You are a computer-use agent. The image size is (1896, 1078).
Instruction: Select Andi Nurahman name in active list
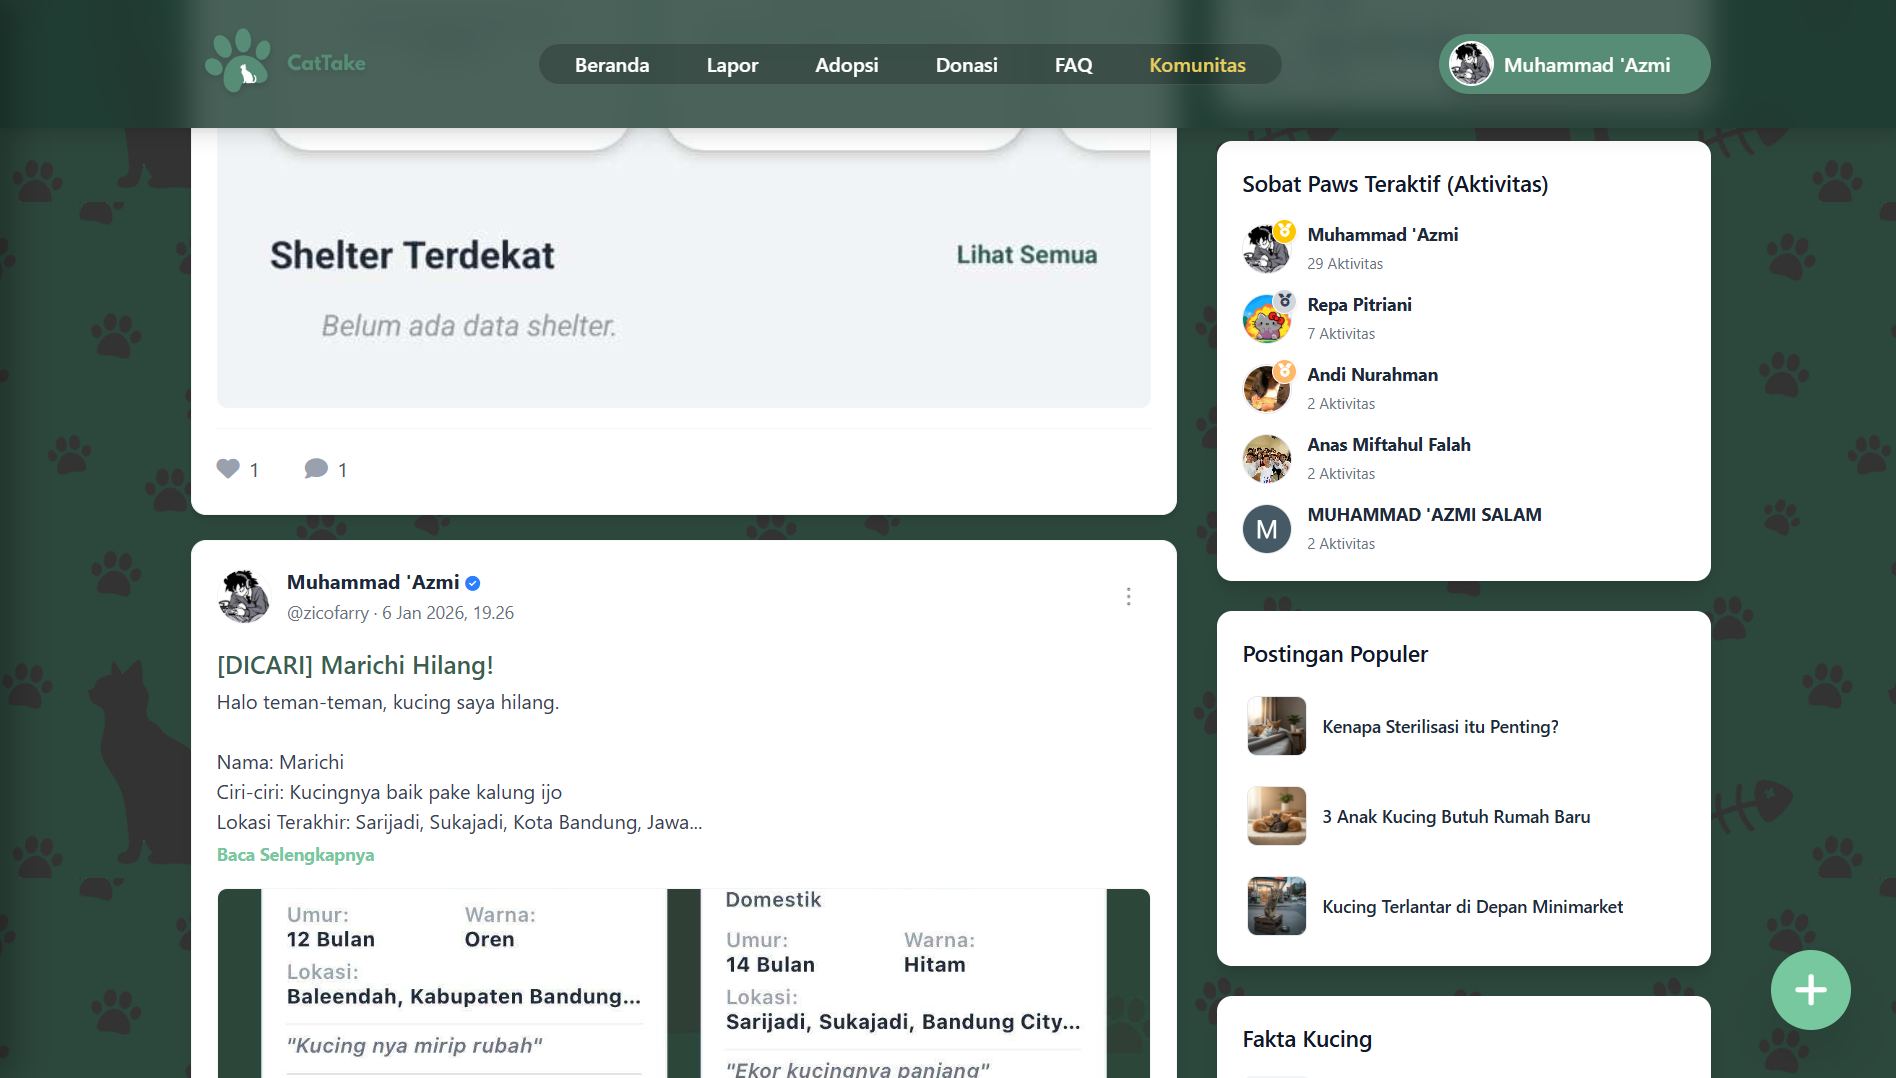[1372, 375]
